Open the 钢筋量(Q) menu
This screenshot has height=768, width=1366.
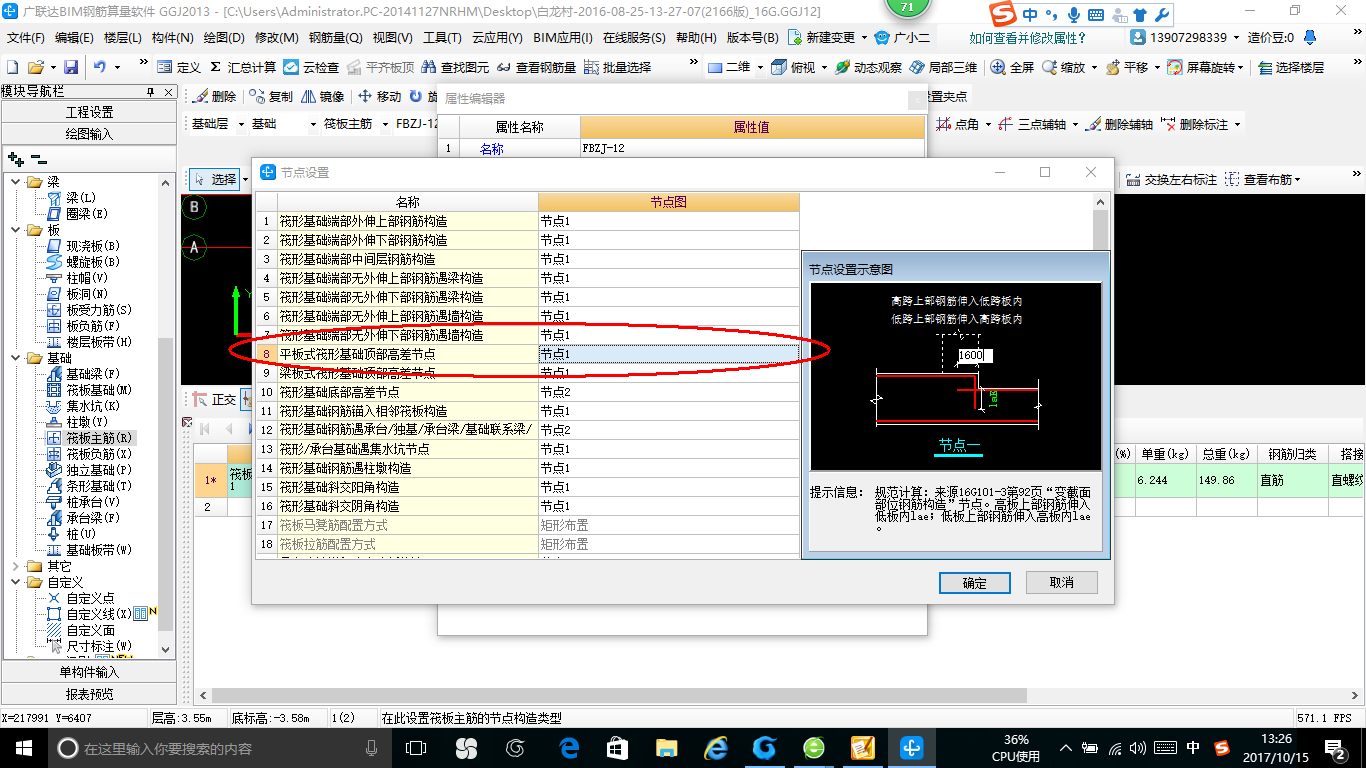(335, 37)
